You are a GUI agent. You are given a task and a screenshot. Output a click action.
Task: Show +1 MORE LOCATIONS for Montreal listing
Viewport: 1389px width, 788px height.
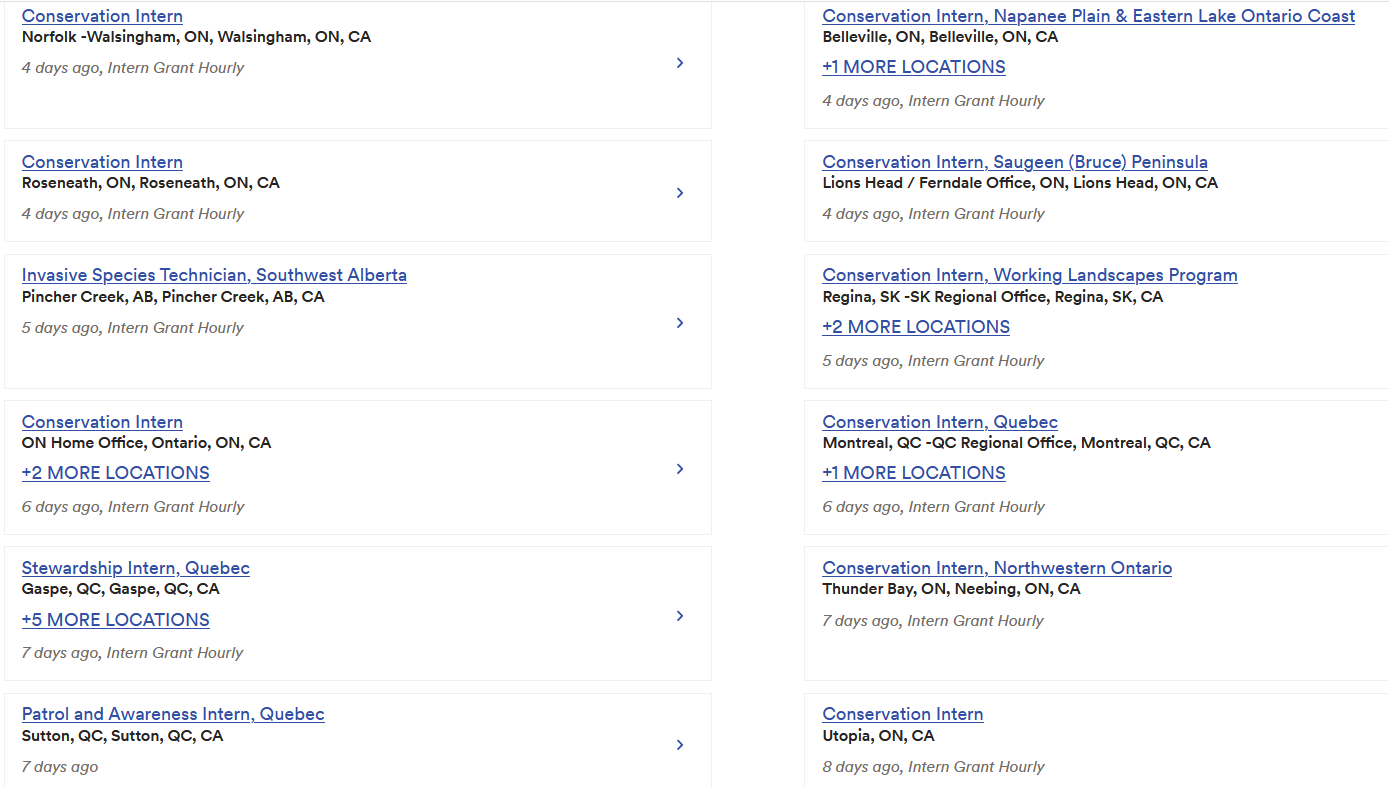coord(914,473)
